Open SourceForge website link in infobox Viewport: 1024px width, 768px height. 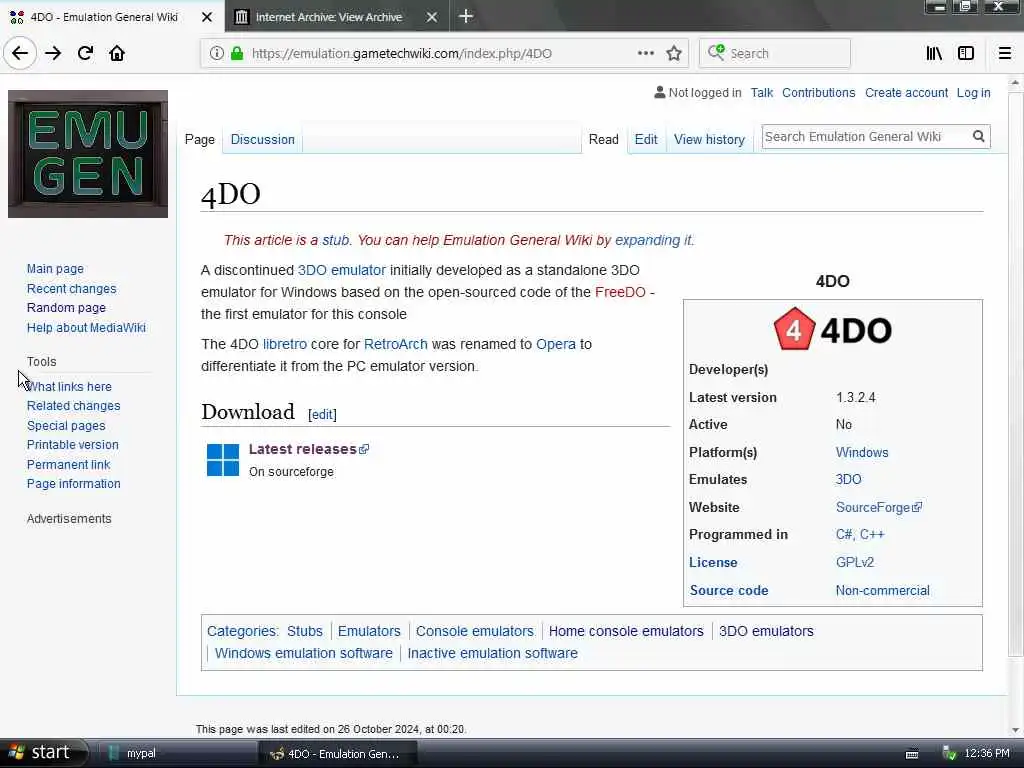878,507
